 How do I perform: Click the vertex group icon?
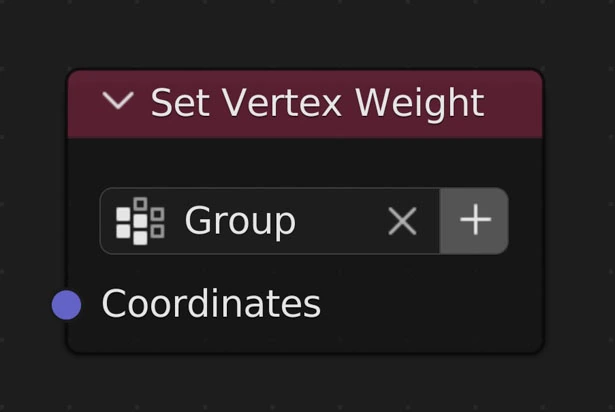pyautogui.click(x=140, y=221)
